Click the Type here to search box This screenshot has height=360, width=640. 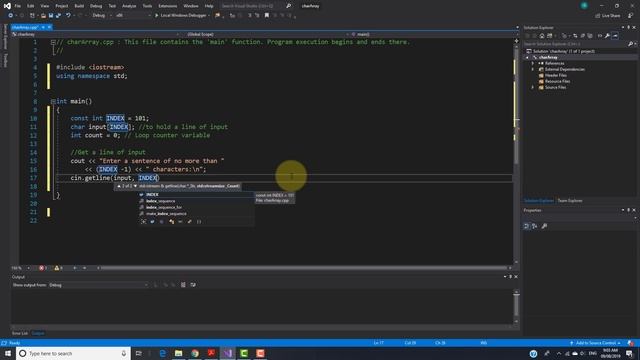[73, 353]
